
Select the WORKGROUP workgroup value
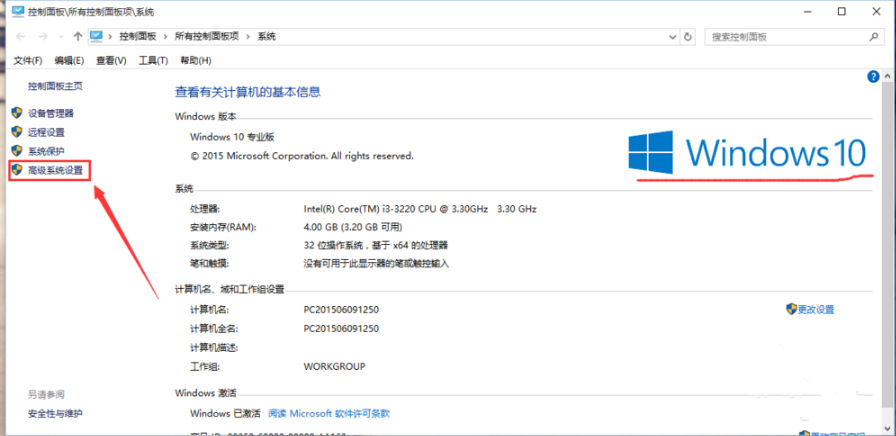(334, 366)
